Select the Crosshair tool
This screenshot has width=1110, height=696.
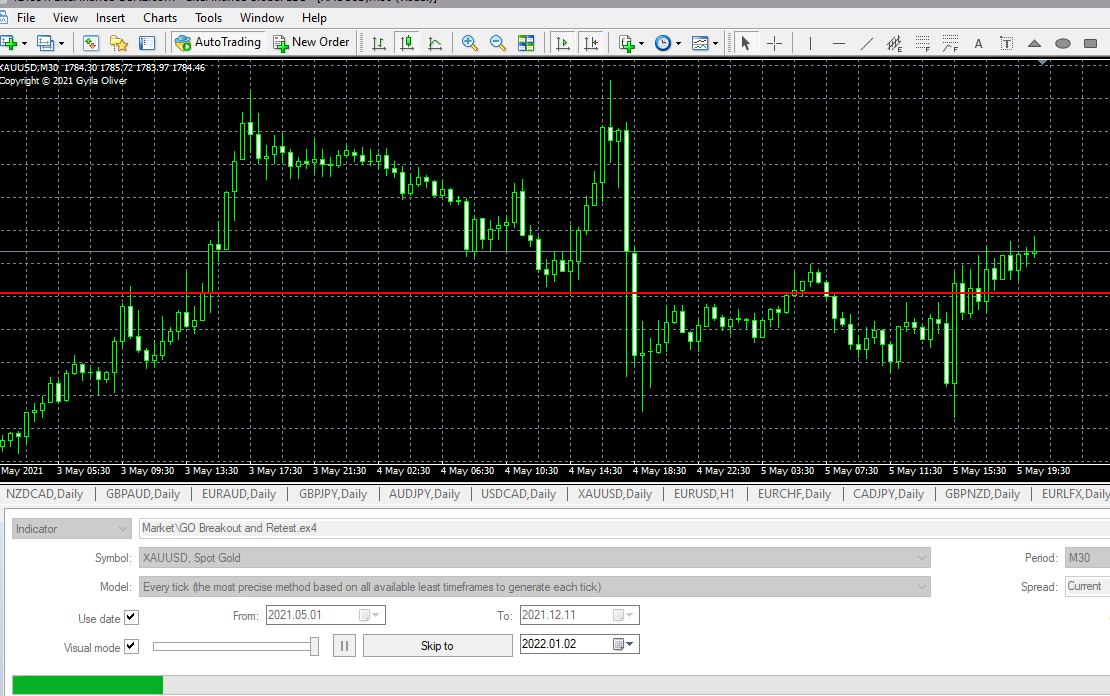coord(774,43)
